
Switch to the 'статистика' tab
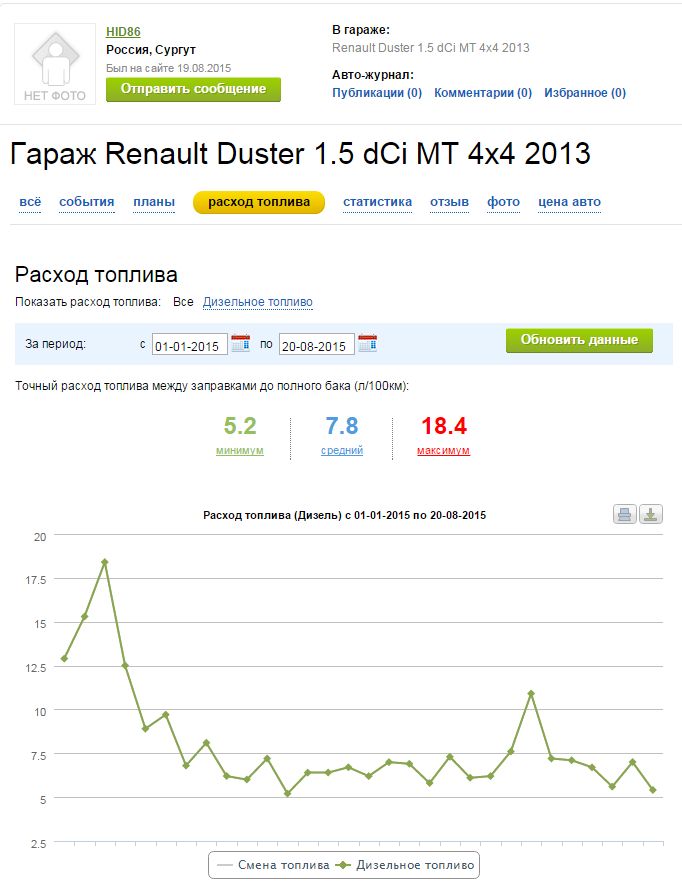(377, 202)
